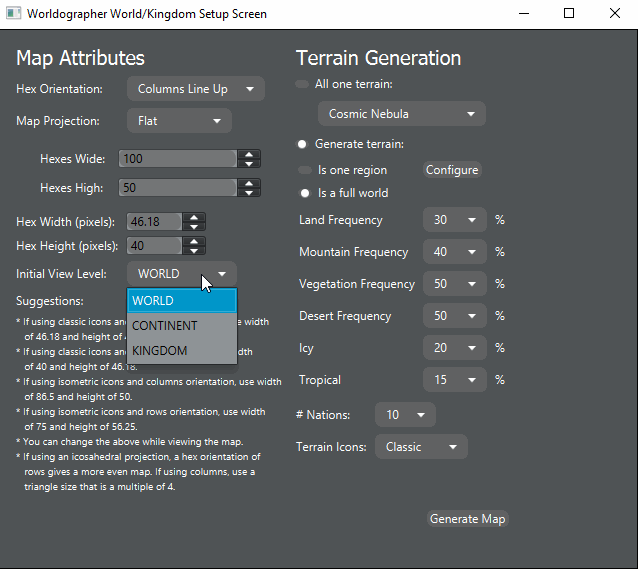Open Map Projection Flat dropdown
This screenshot has height=569, width=638.
click(179, 121)
